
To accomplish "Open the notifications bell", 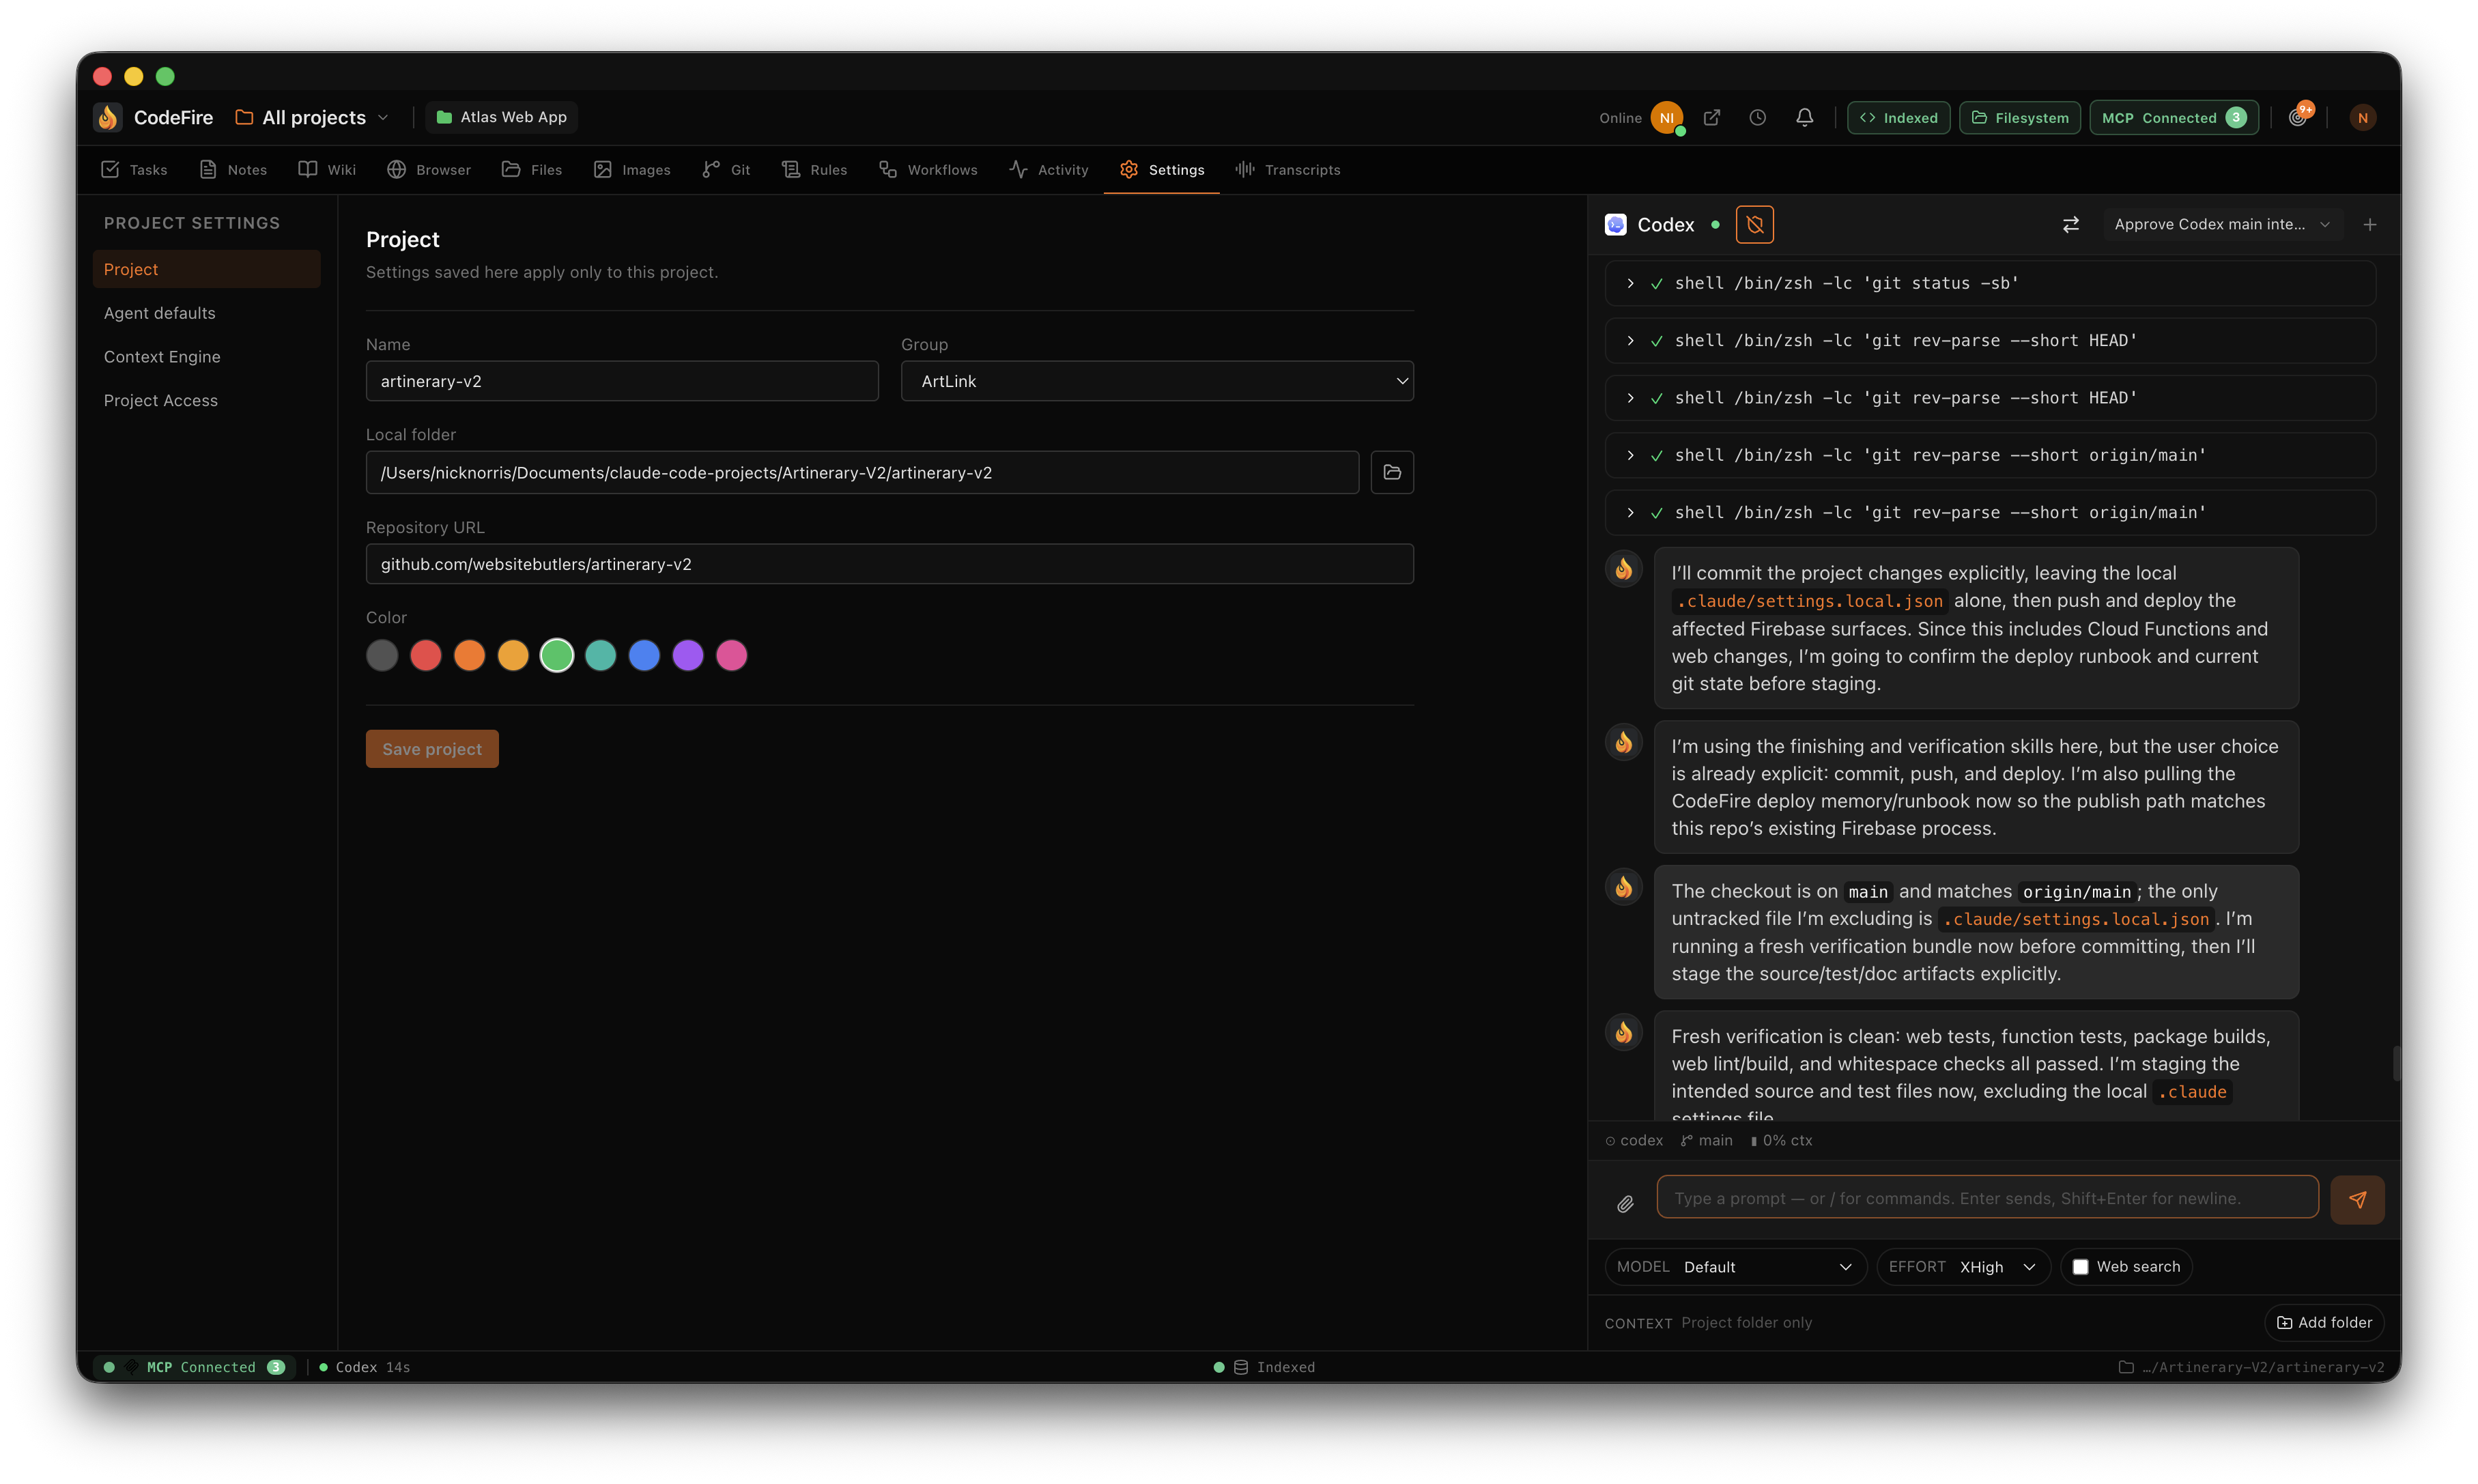I will click(x=1804, y=118).
